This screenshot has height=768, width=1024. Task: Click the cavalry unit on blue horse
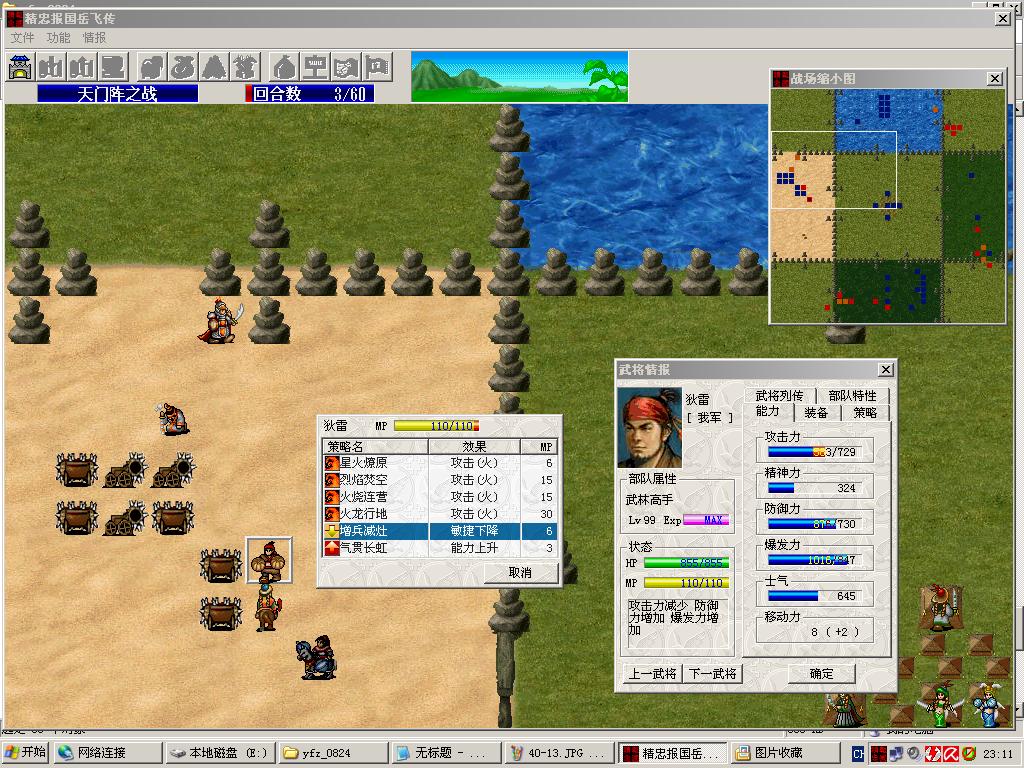(317, 657)
